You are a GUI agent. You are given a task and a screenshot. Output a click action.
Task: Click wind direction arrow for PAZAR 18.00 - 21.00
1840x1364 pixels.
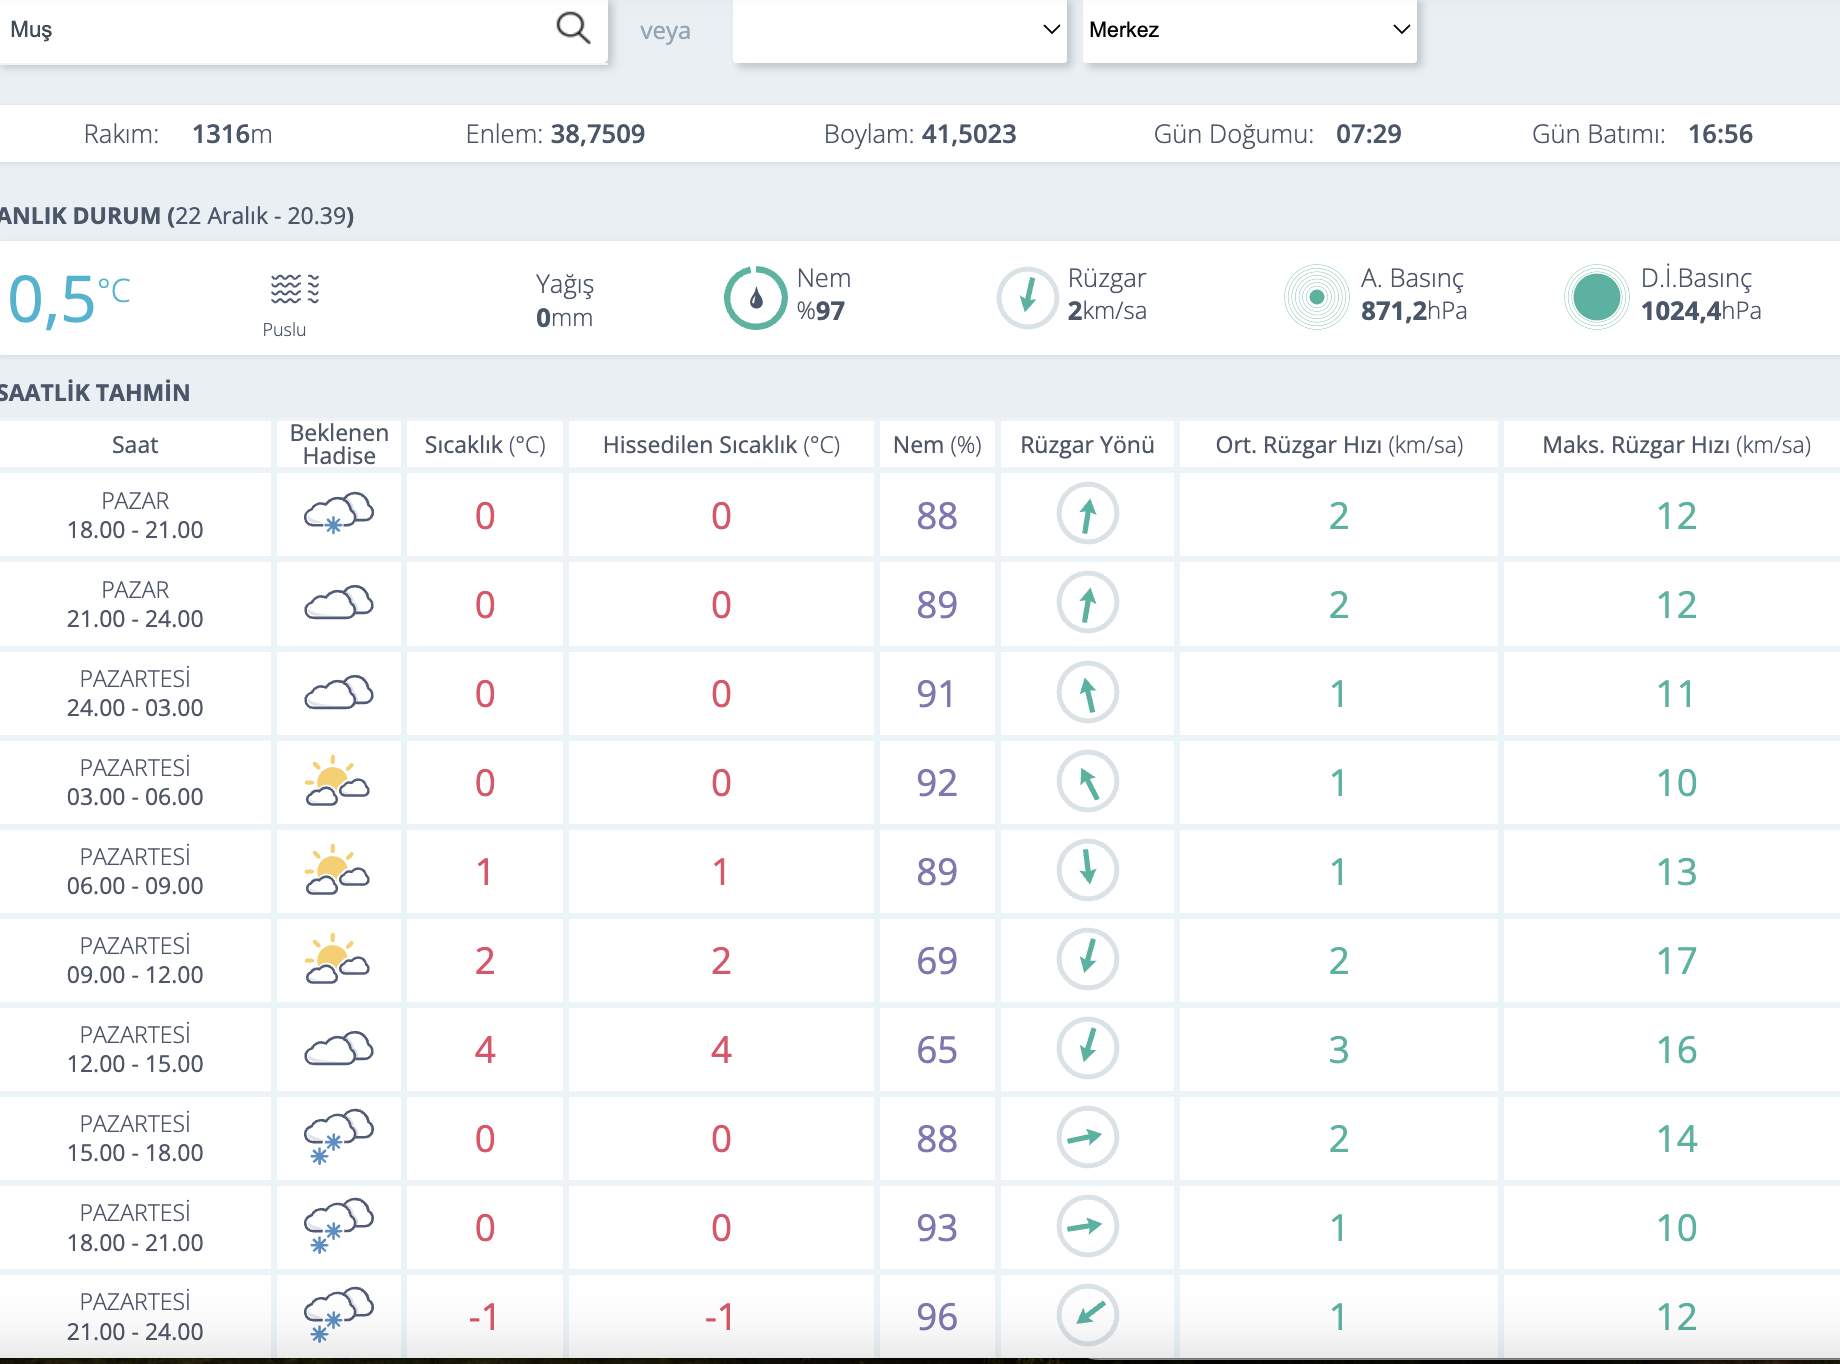point(1087,514)
